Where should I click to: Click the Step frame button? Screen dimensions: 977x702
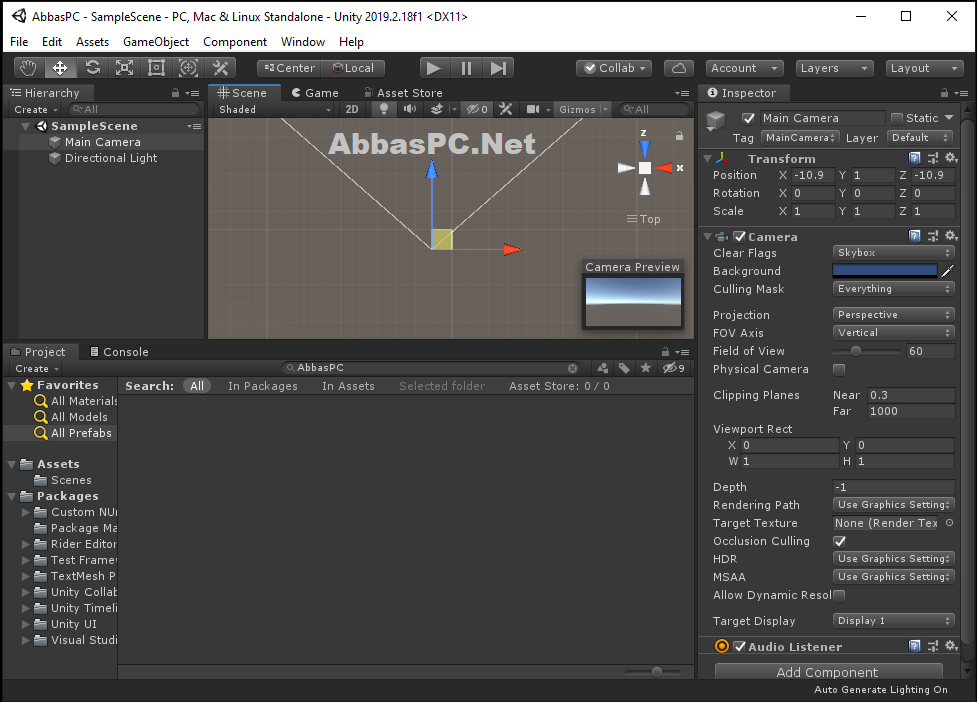(498, 68)
